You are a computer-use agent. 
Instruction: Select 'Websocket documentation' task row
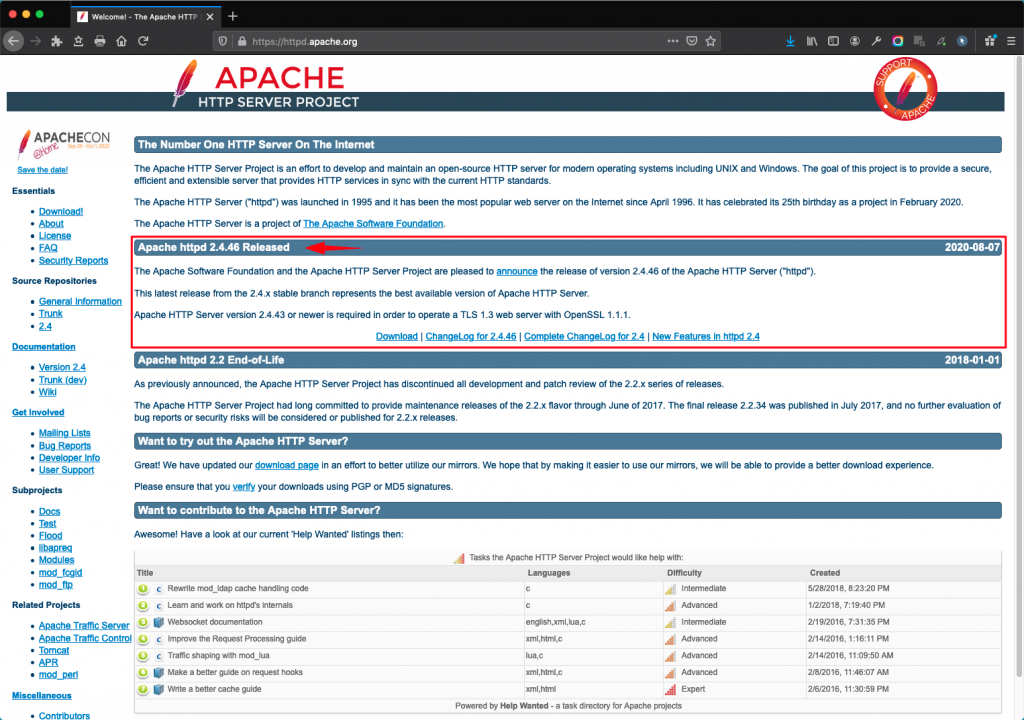pyautogui.click(x=568, y=622)
